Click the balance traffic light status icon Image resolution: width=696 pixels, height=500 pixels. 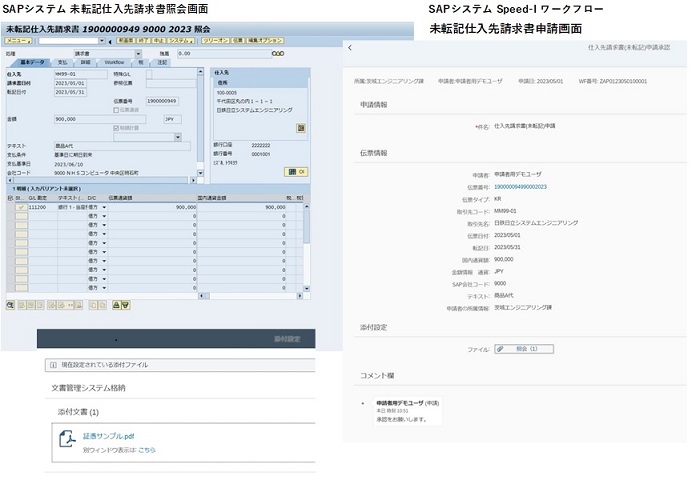278,54
